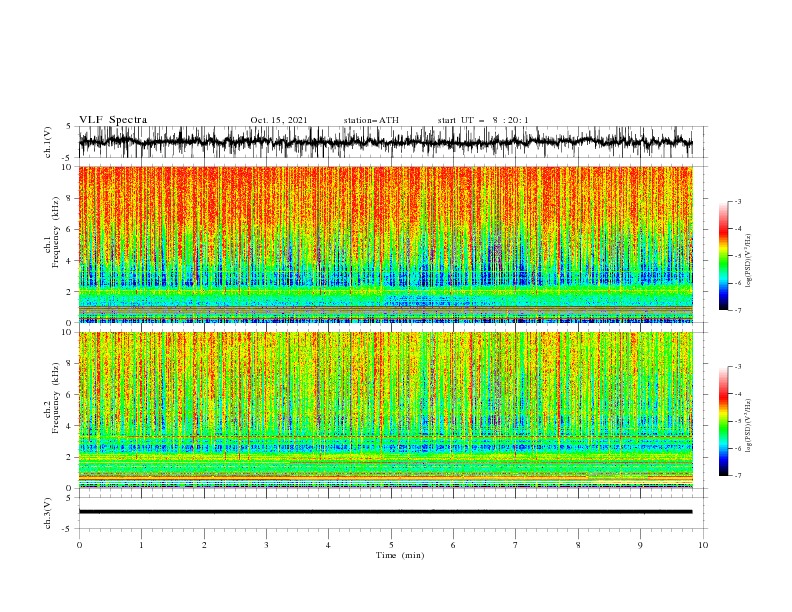Screen dimensions: 792x612
Task: Click ch.1 frequency tick label "4"
Action: [70, 261]
